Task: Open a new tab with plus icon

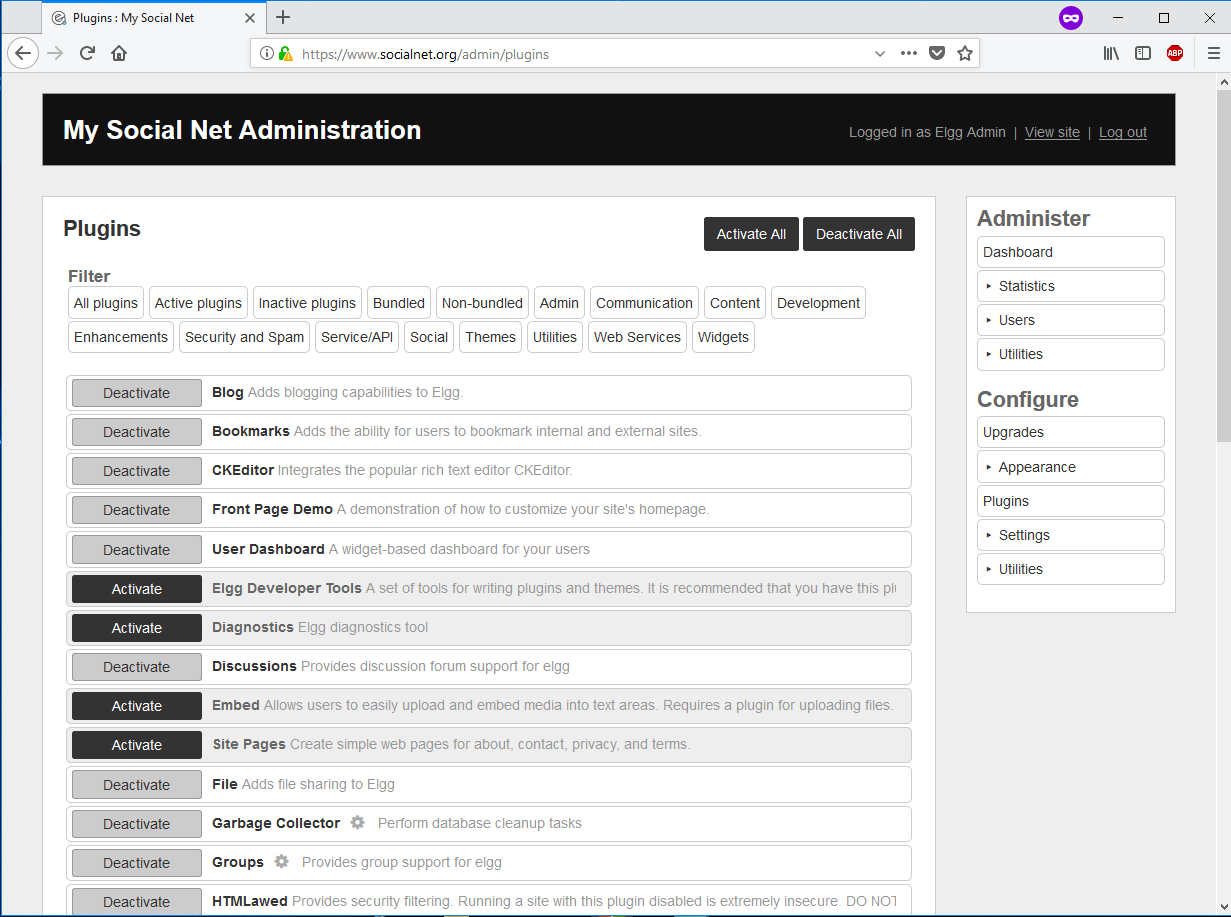Action: click(283, 17)
